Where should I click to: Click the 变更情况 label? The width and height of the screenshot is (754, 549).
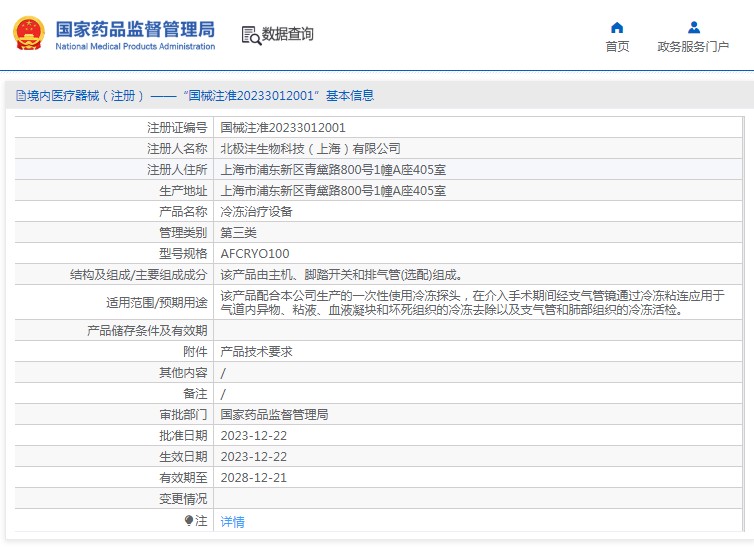[183, 499]
